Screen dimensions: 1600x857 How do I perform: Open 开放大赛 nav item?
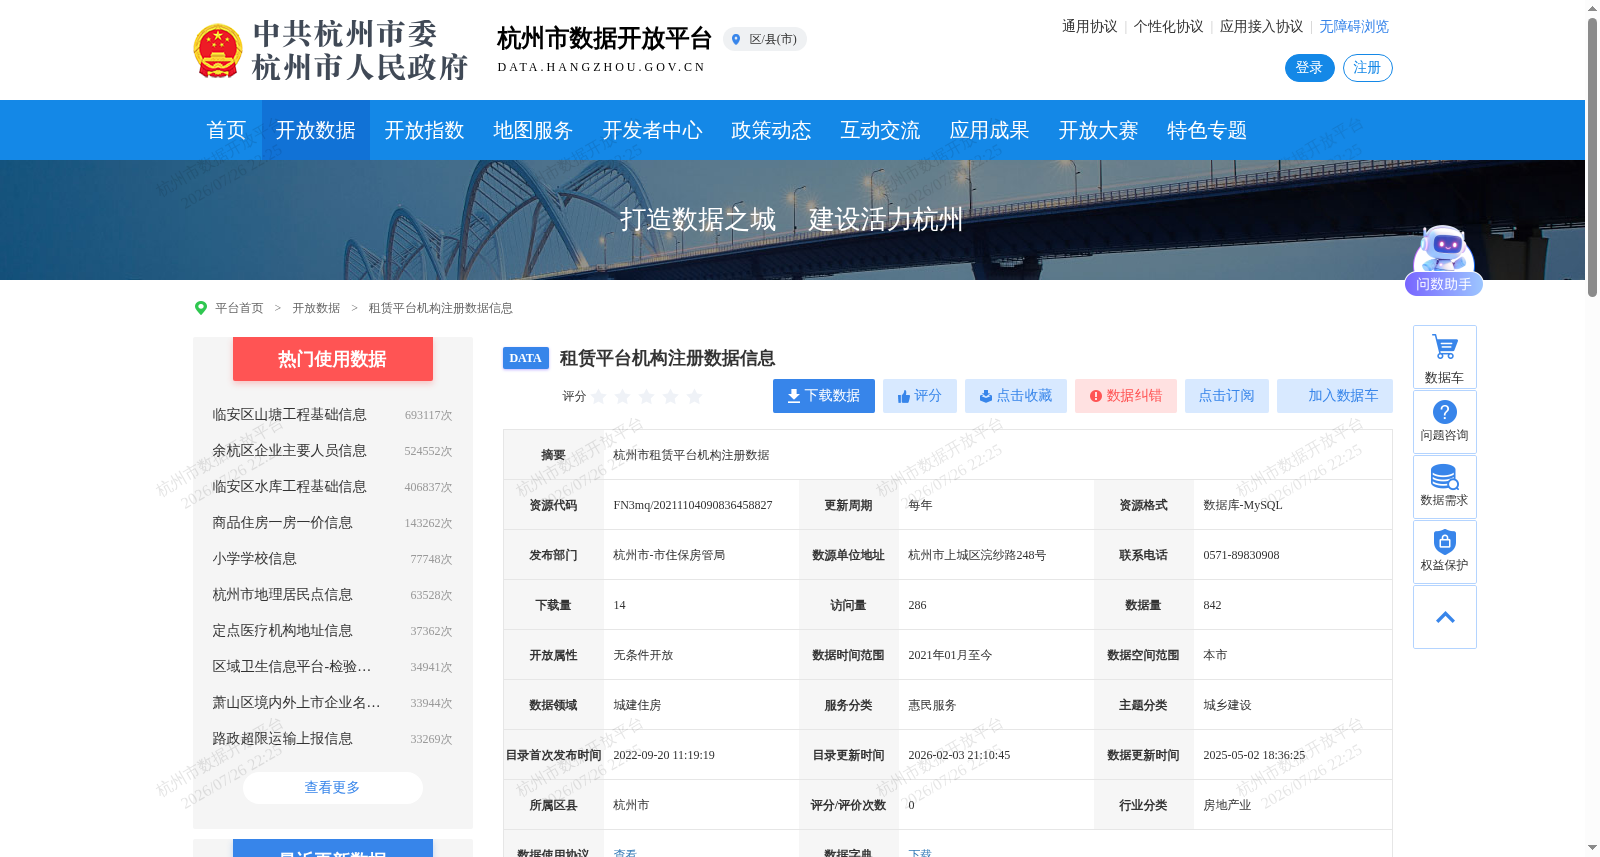[1098, 130]
